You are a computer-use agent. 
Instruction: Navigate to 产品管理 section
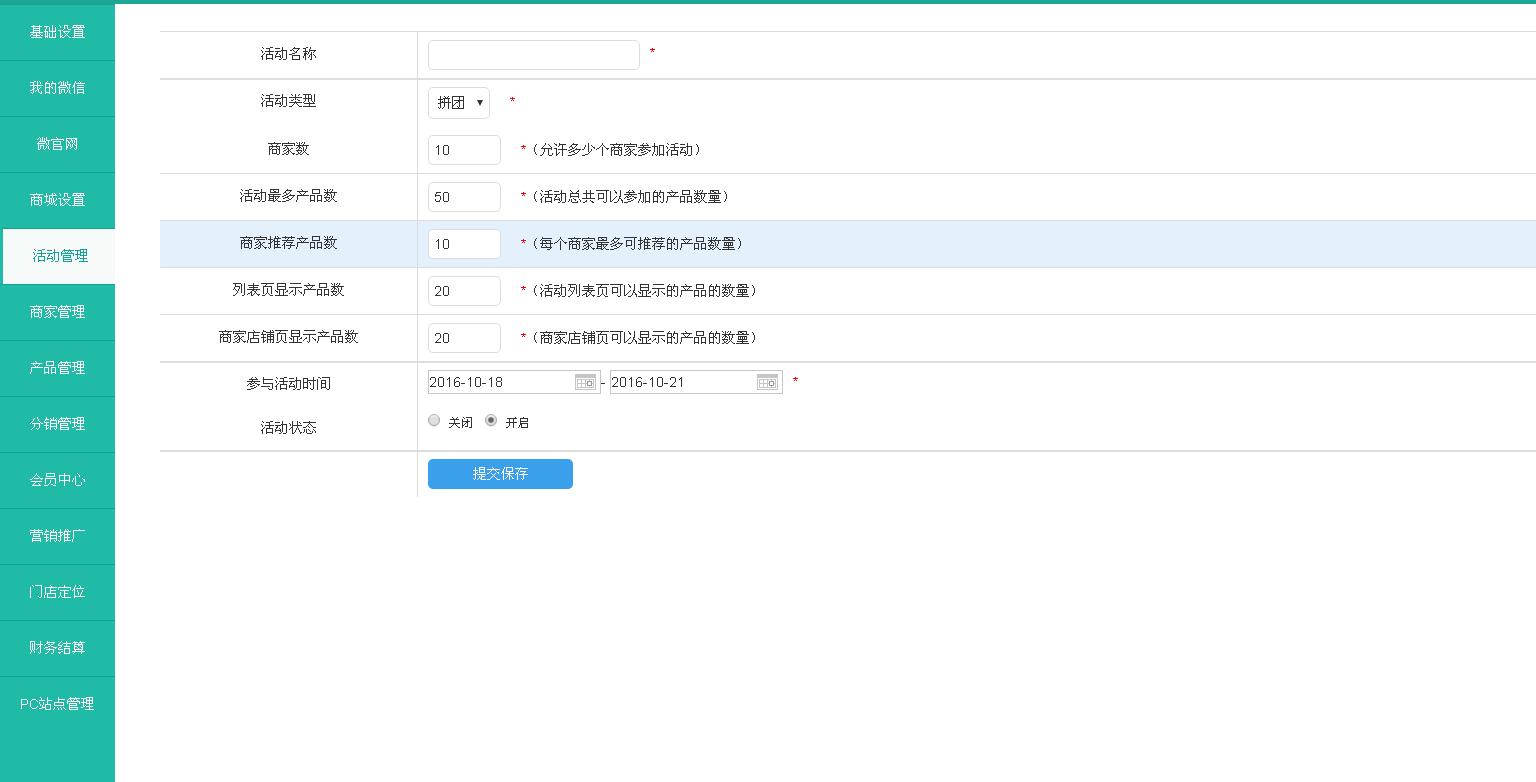(57, 368)
